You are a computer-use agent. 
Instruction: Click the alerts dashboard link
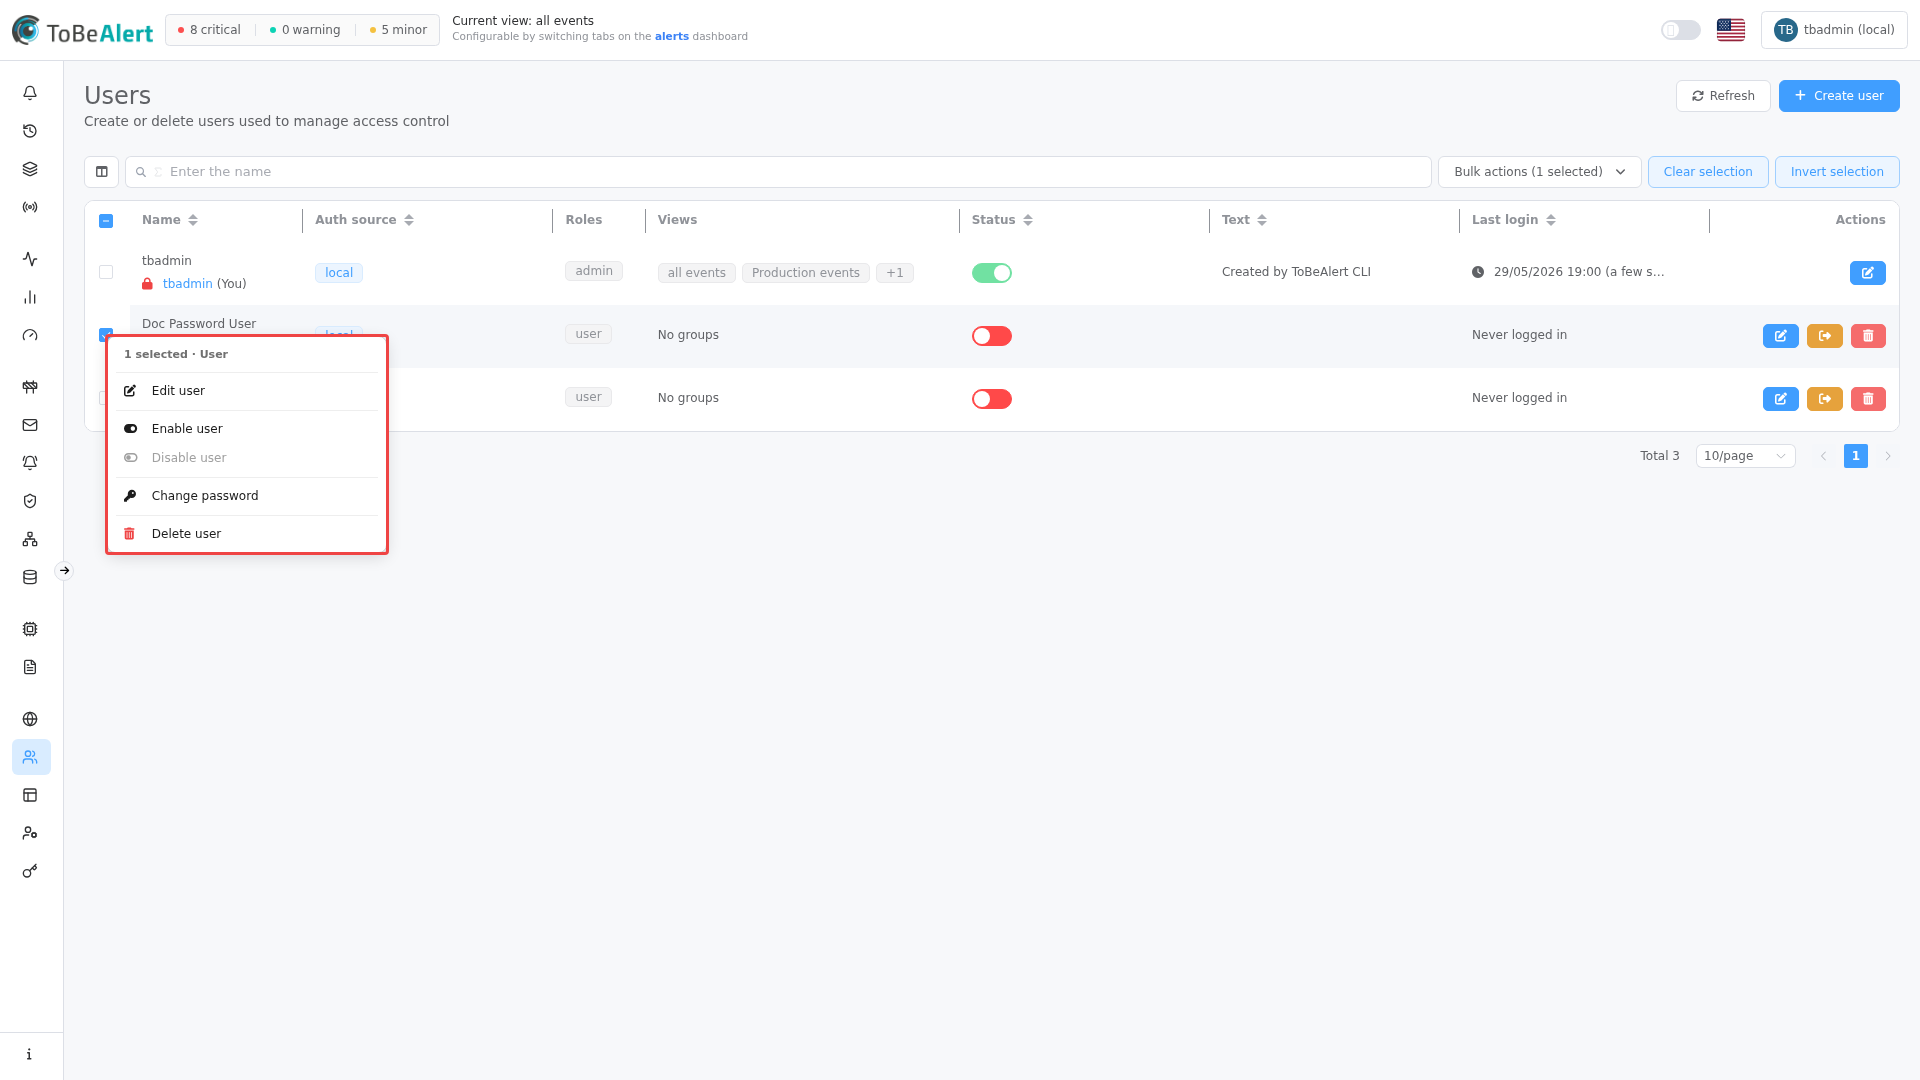tap(671, 37)
